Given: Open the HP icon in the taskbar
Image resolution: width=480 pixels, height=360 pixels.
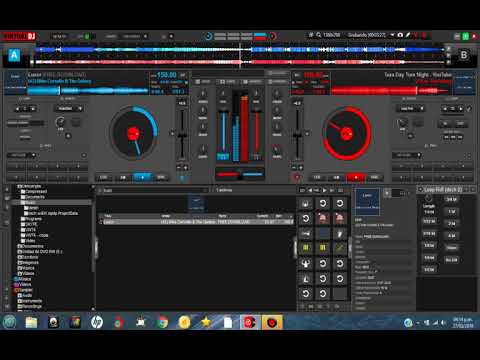Looking at the screenshot, I should tap(97, 322).
